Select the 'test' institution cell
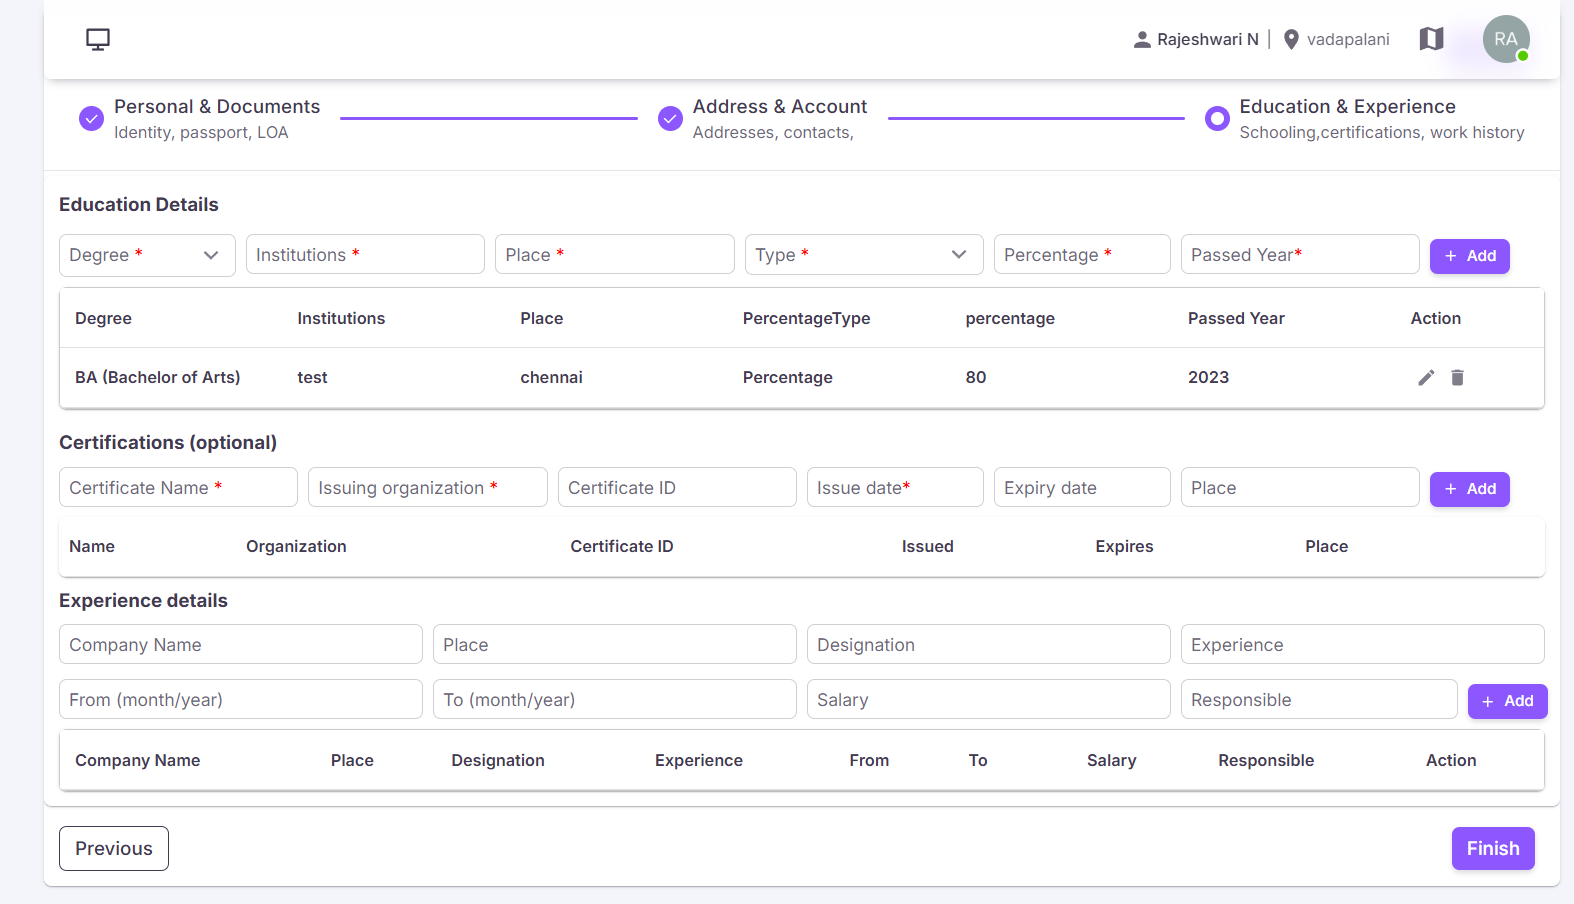The height and width of the screenshot is (904, 1574). [x=312, y=377]
